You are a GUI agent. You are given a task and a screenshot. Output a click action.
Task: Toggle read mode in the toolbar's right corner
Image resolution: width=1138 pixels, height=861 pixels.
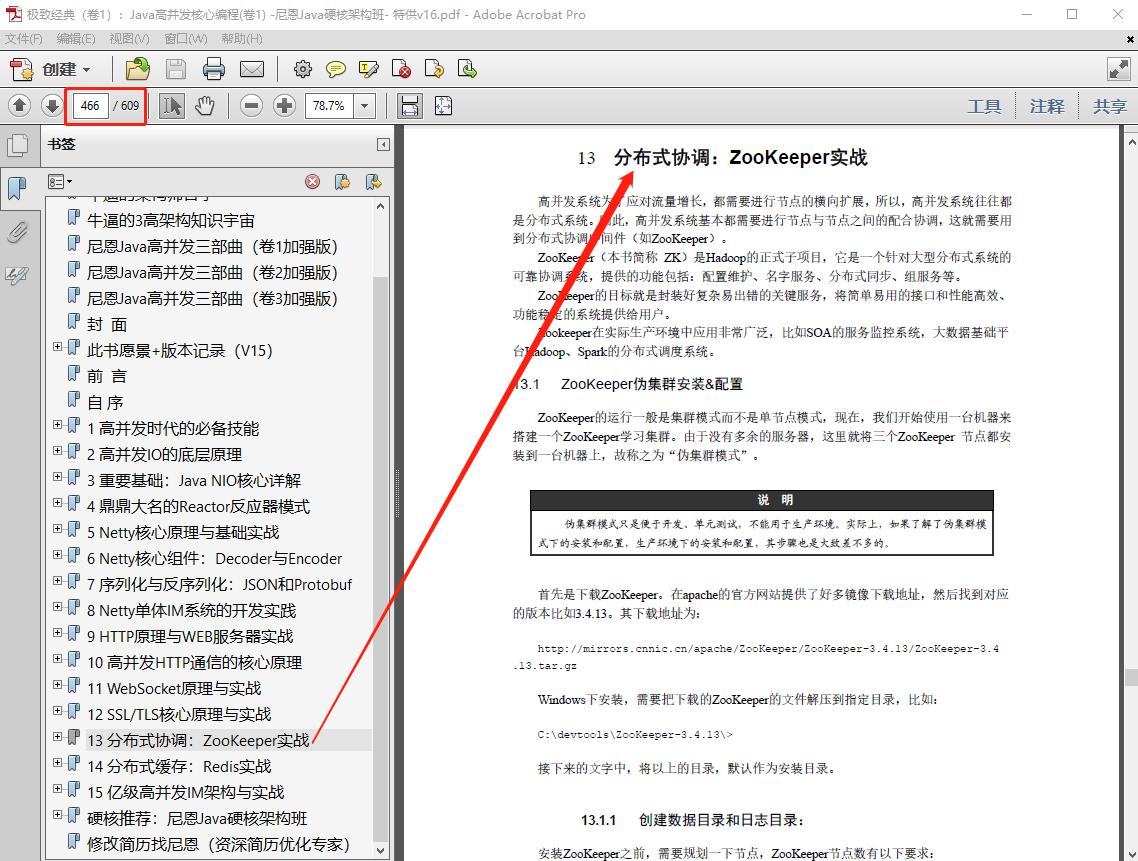1118,70
